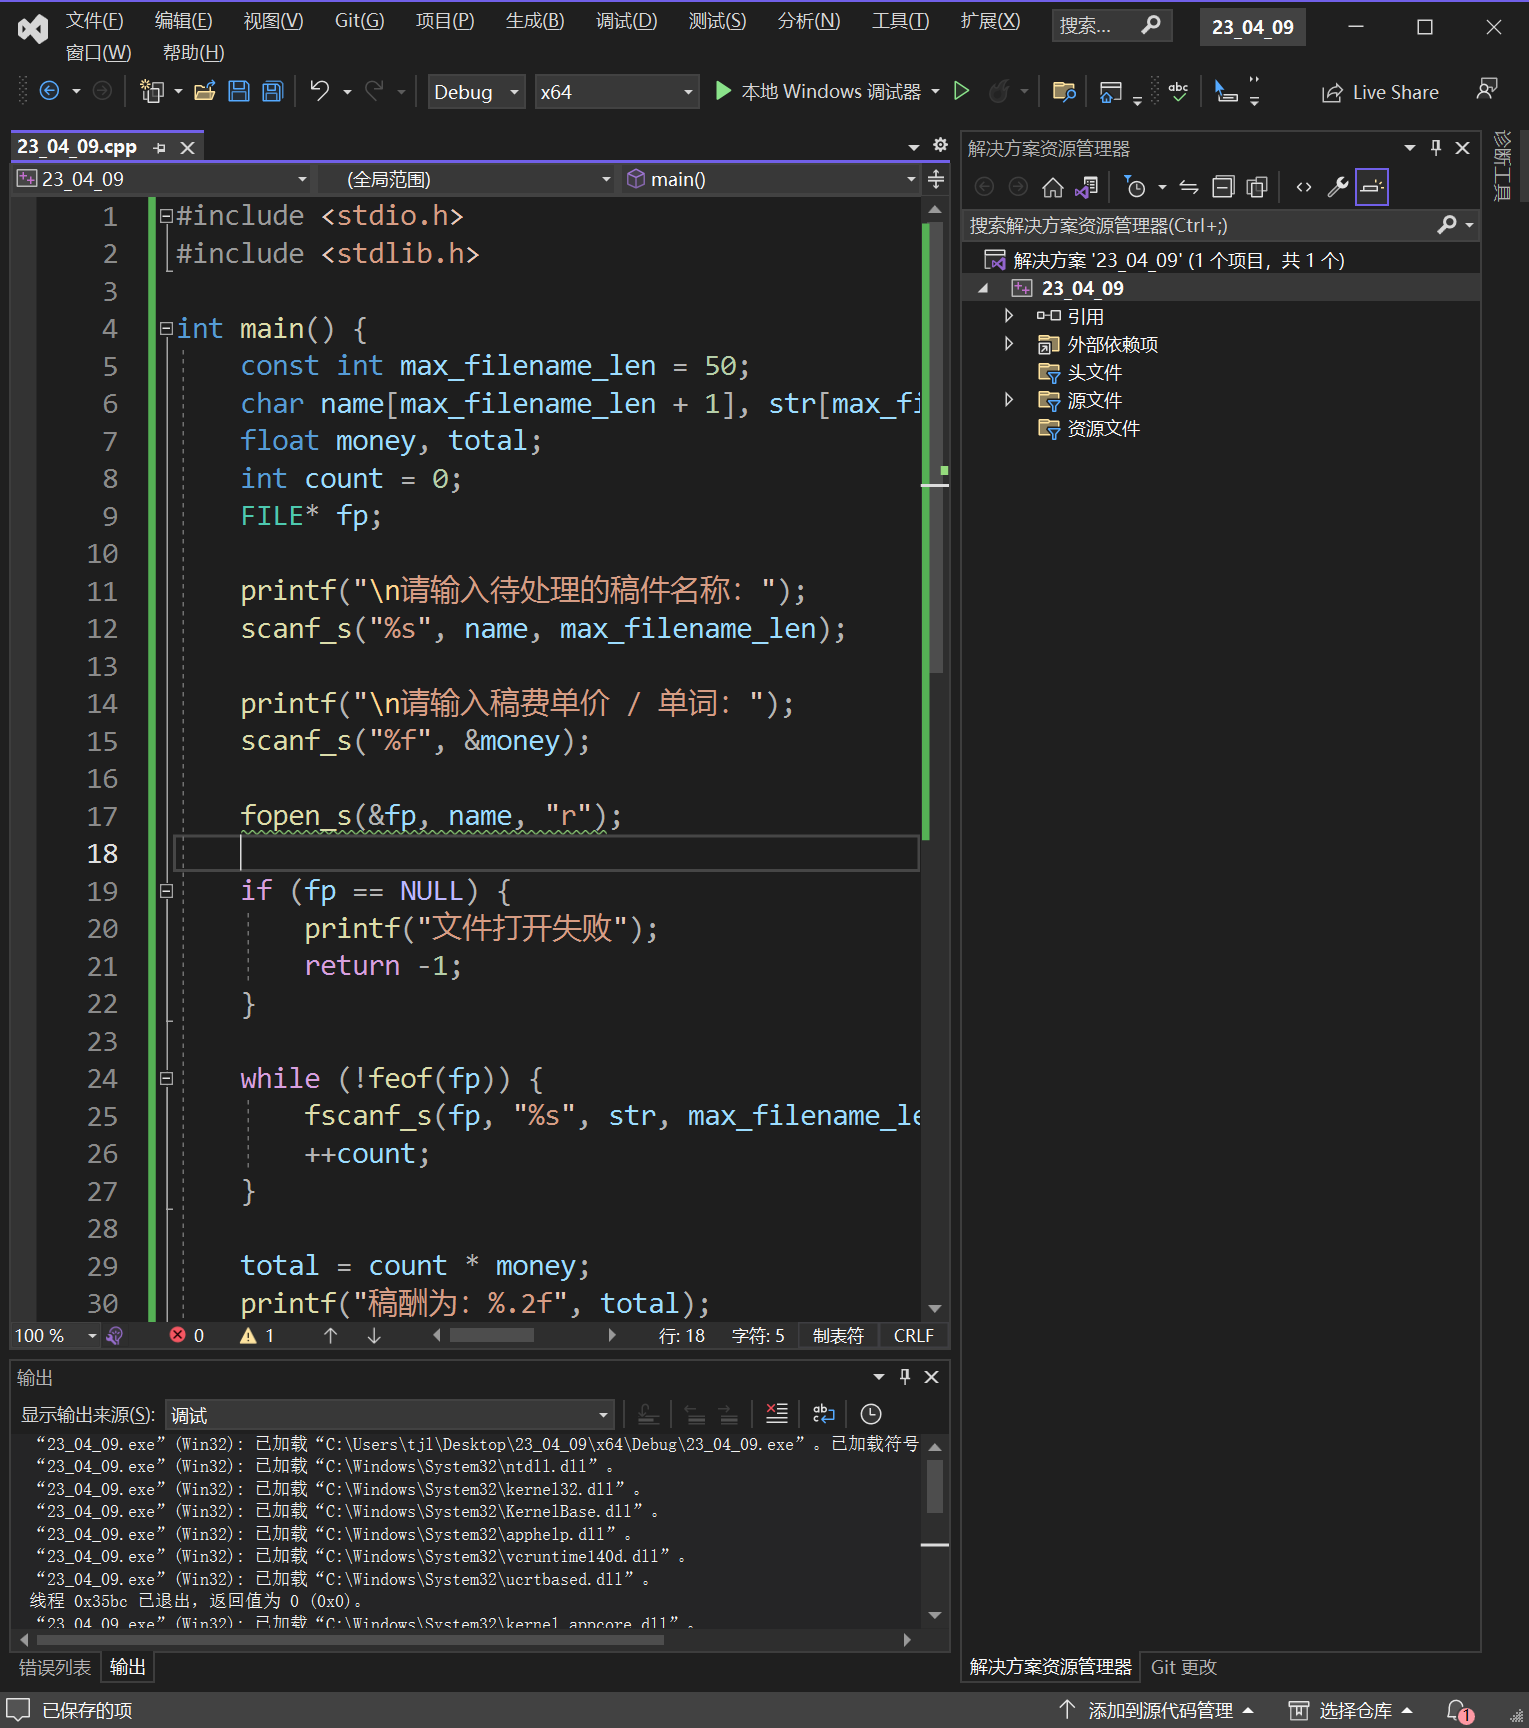Open the 文件(F) menu
The image size is (1529, 1728).
click(x=94, y=21)
